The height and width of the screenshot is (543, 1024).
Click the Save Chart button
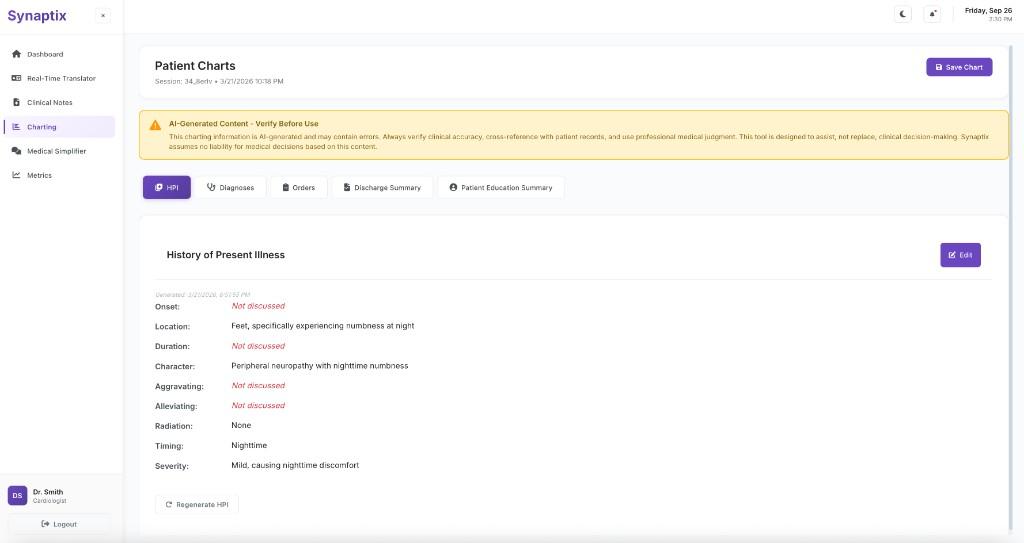coord(958,67)
